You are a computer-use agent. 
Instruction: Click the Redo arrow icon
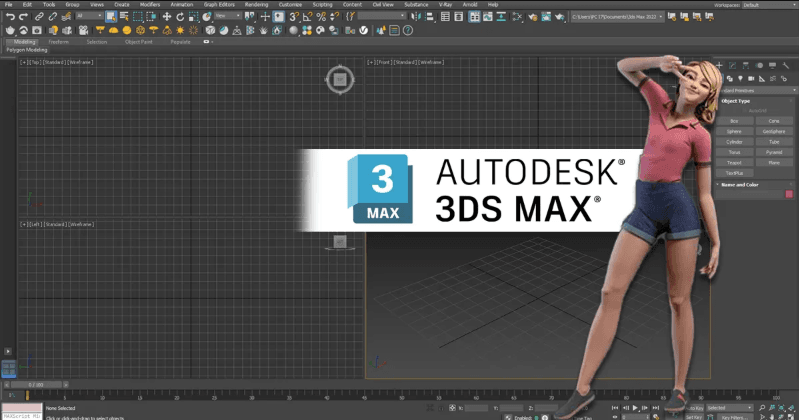click(23, 17)
